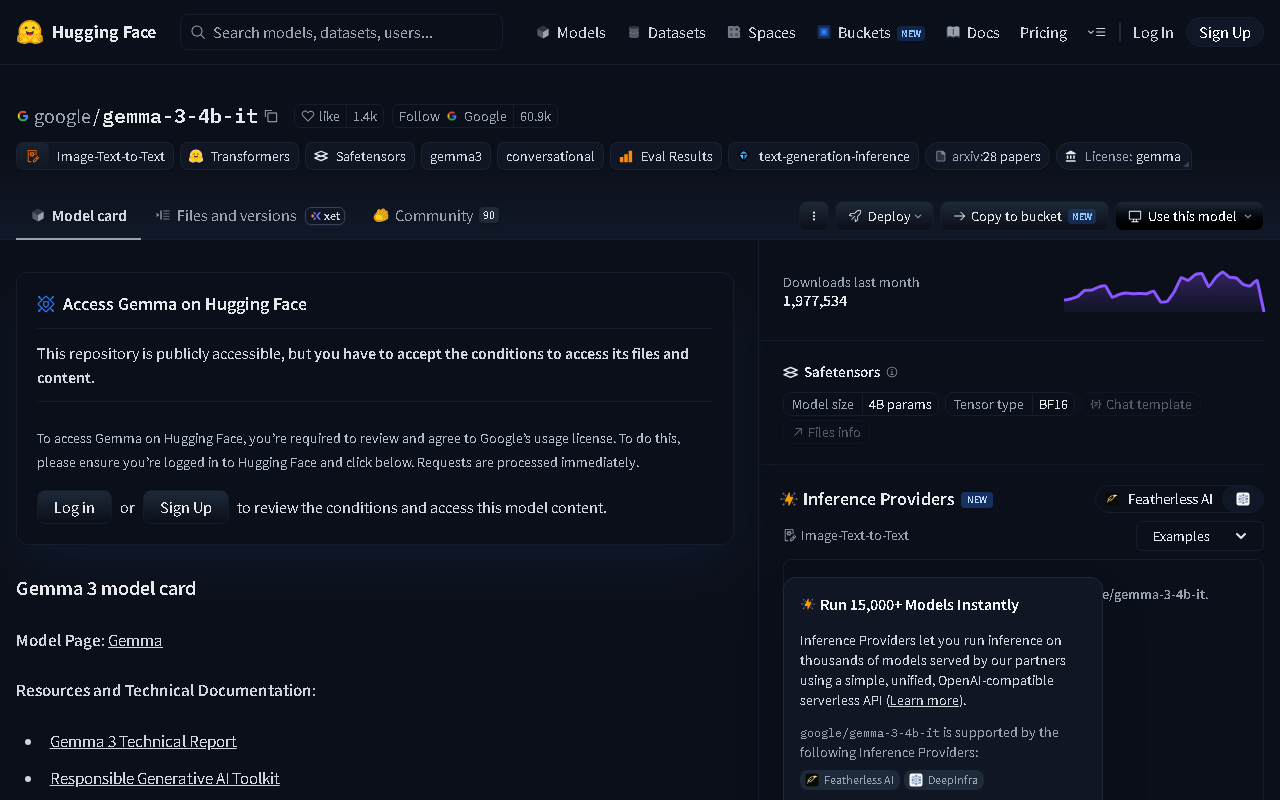Image resolution: width=1280 pixels, height=800 pixels.
Task: Click the downloads last month chart
Action: [1164, 291]
